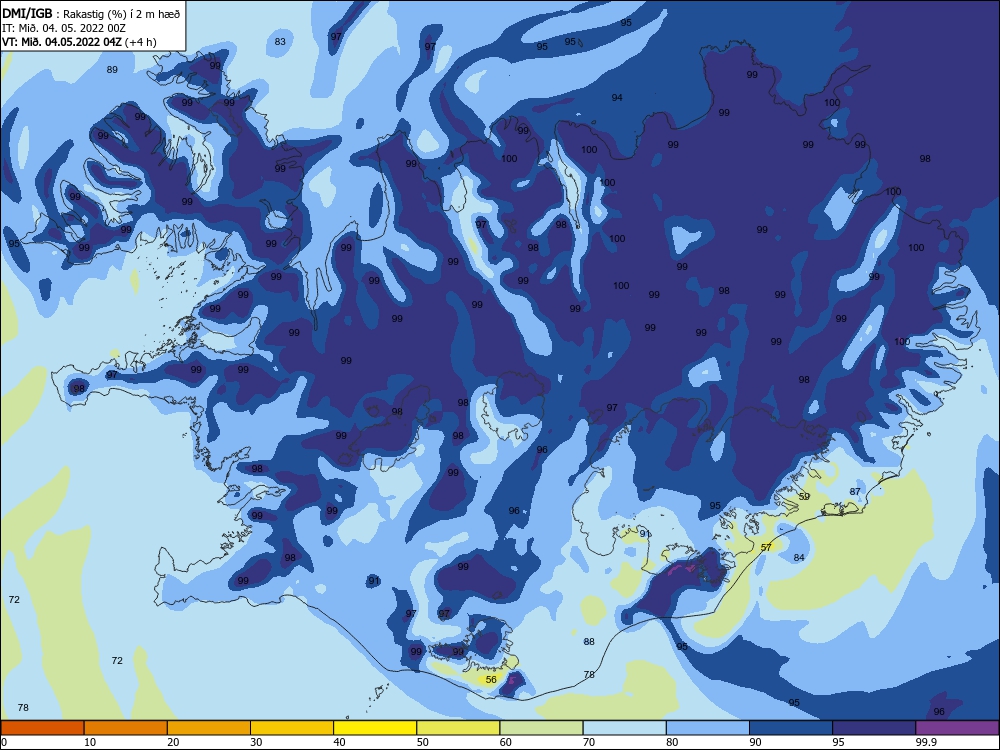Pick the light green 60–70 legend swatch
Screen dimensions: 1000x750
tap(541, 728)
